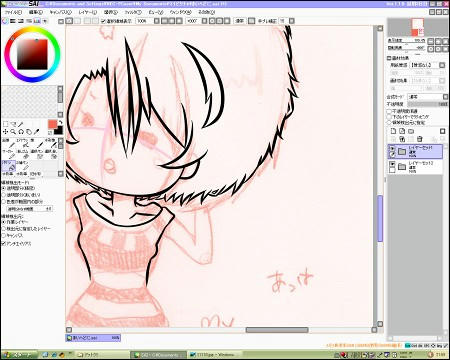This screenshot has height=360, width=450.
Task: Open the layer blending mode dropdown
Action: click(x=428, y=97)
